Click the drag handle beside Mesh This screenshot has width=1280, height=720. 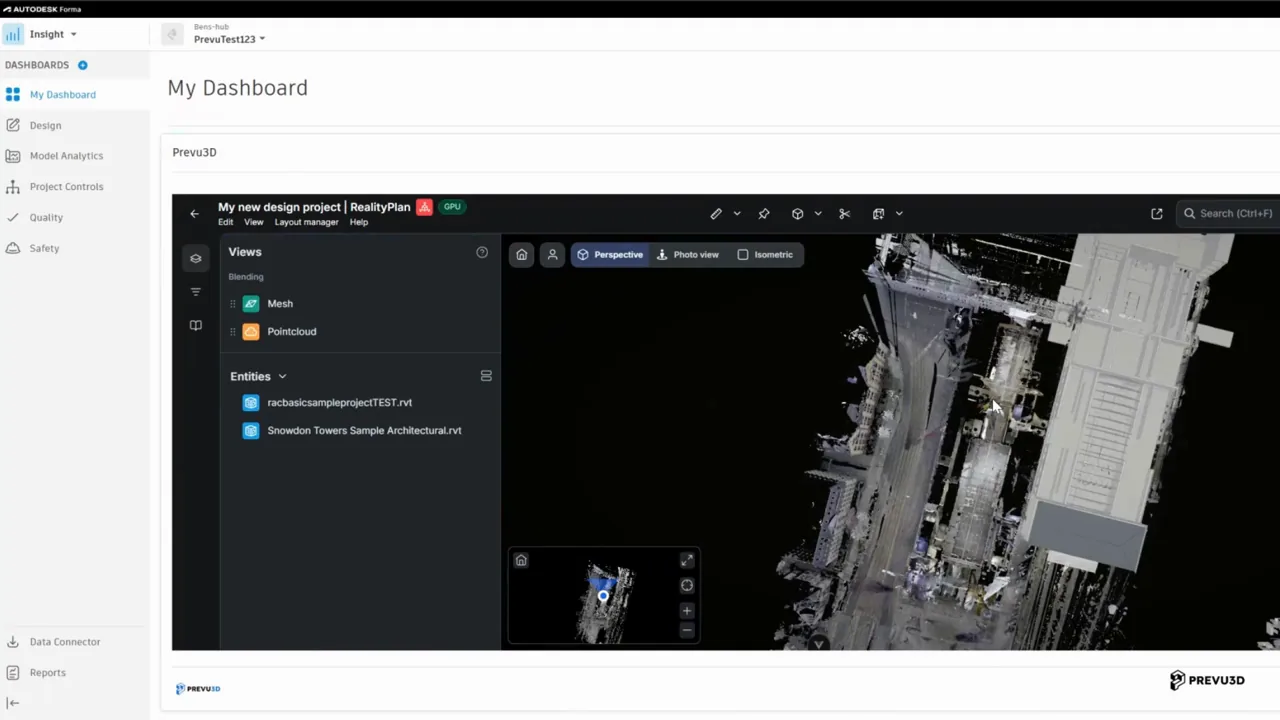tap(233, 303)
